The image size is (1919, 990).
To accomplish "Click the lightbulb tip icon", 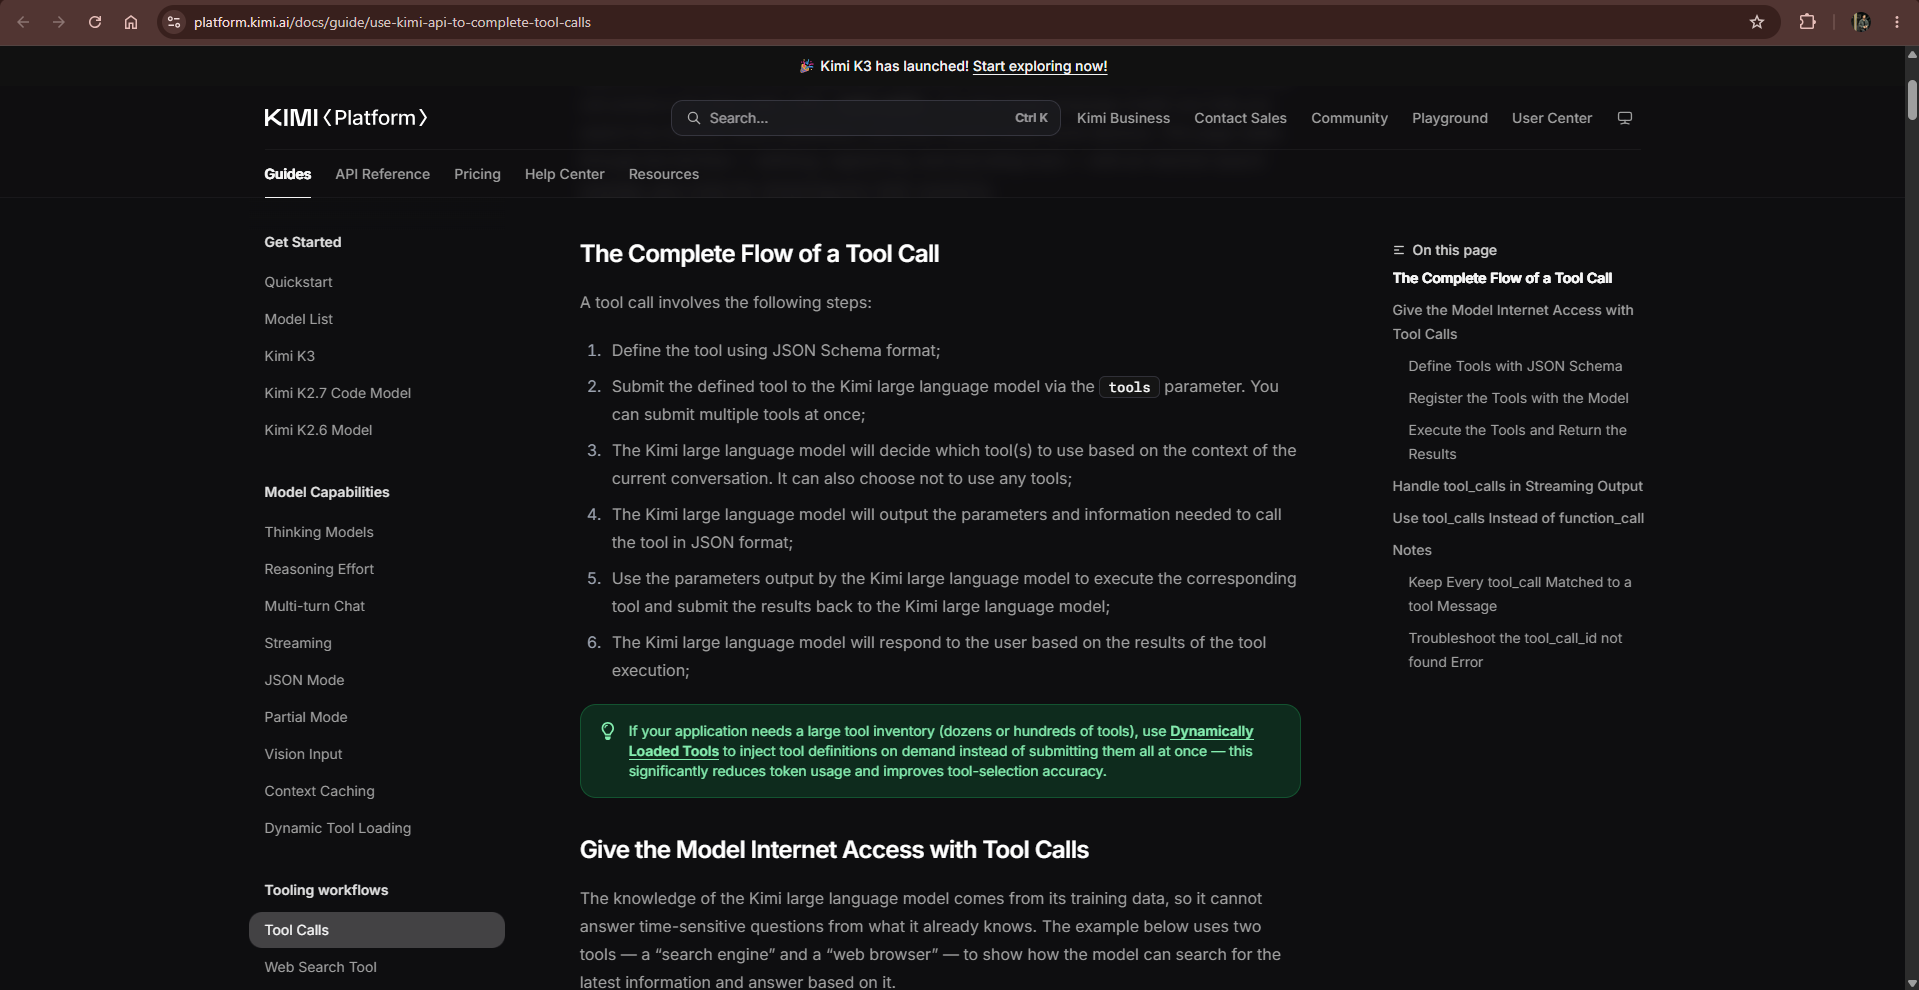I will (x=607, y=731).
